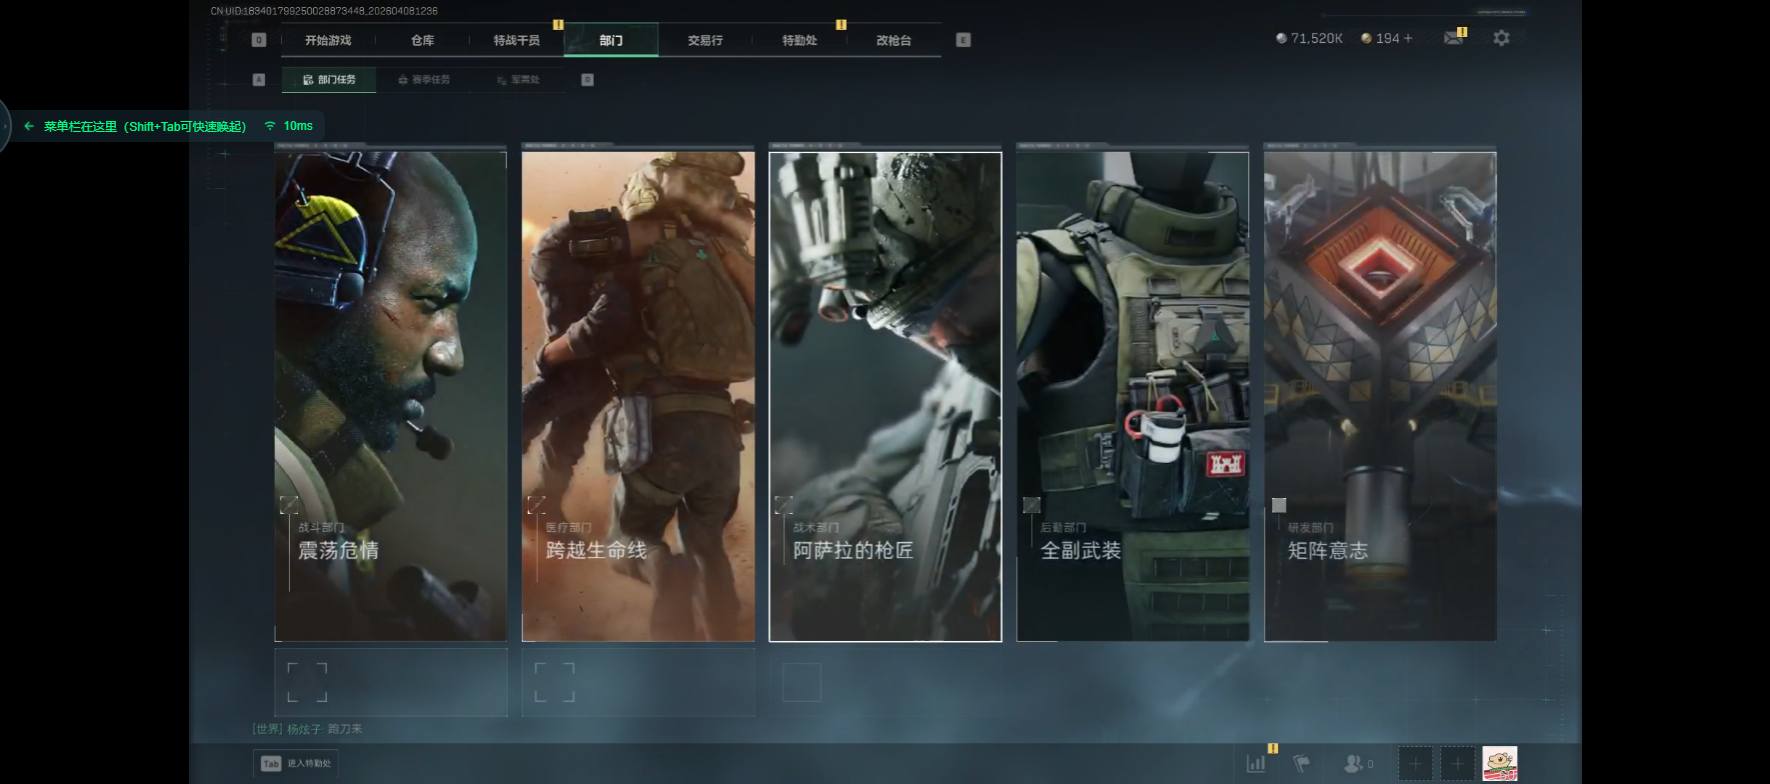The image size is (1770, 784).
Task: Open the mail inbox envelope icon
Action: pyautogui.click(x=1453, y=38)
